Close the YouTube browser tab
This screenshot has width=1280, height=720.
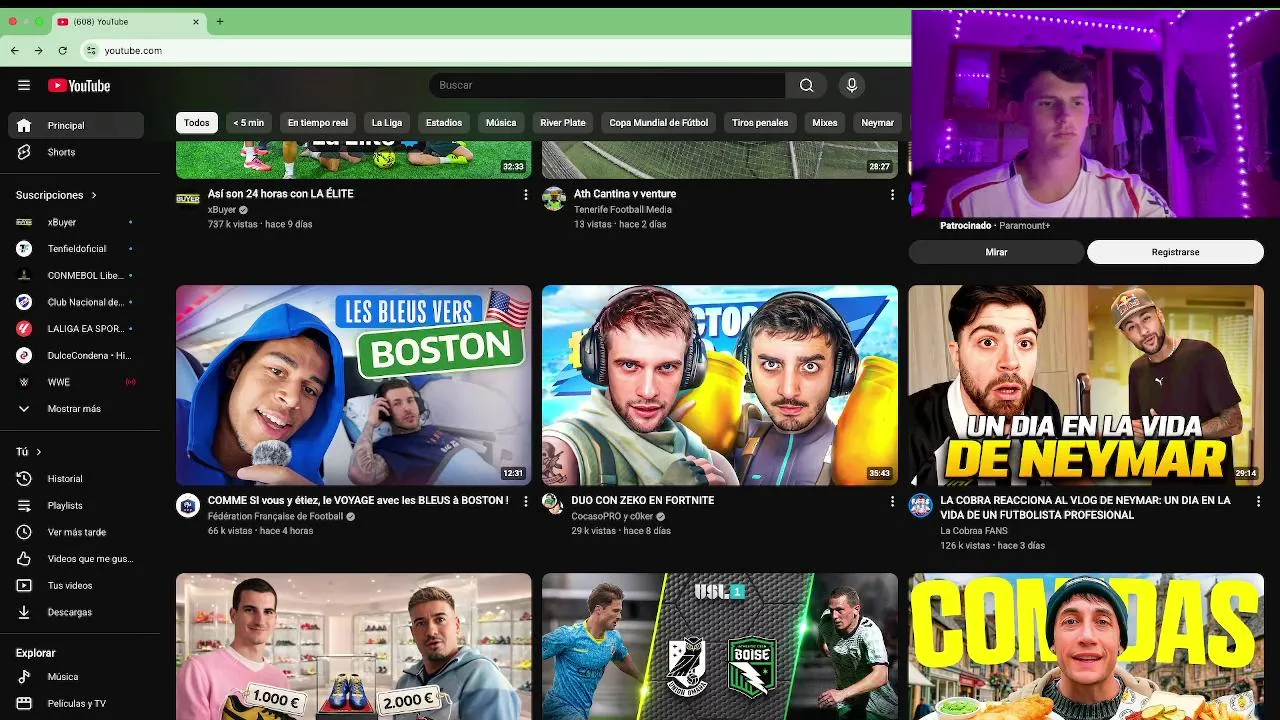point(196,21)
